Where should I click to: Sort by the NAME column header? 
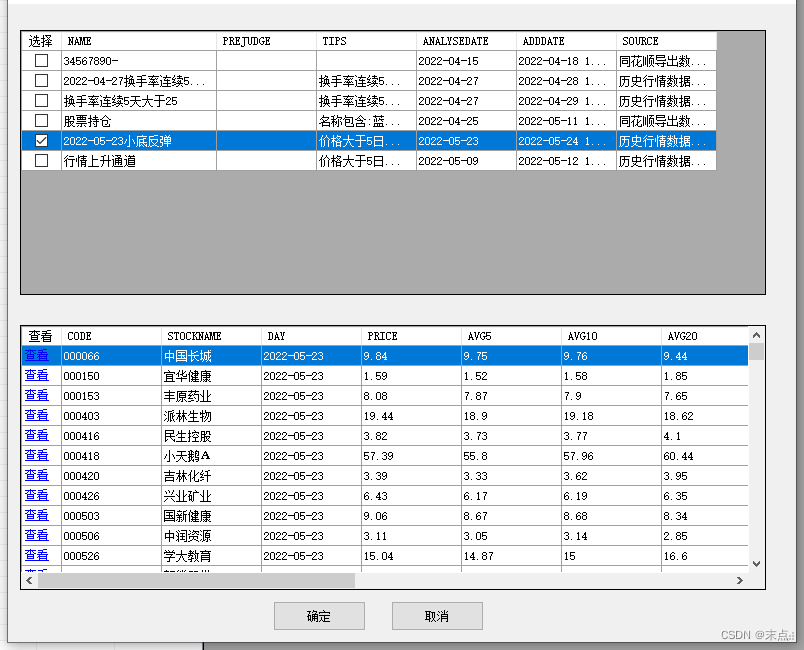[138, 41]
